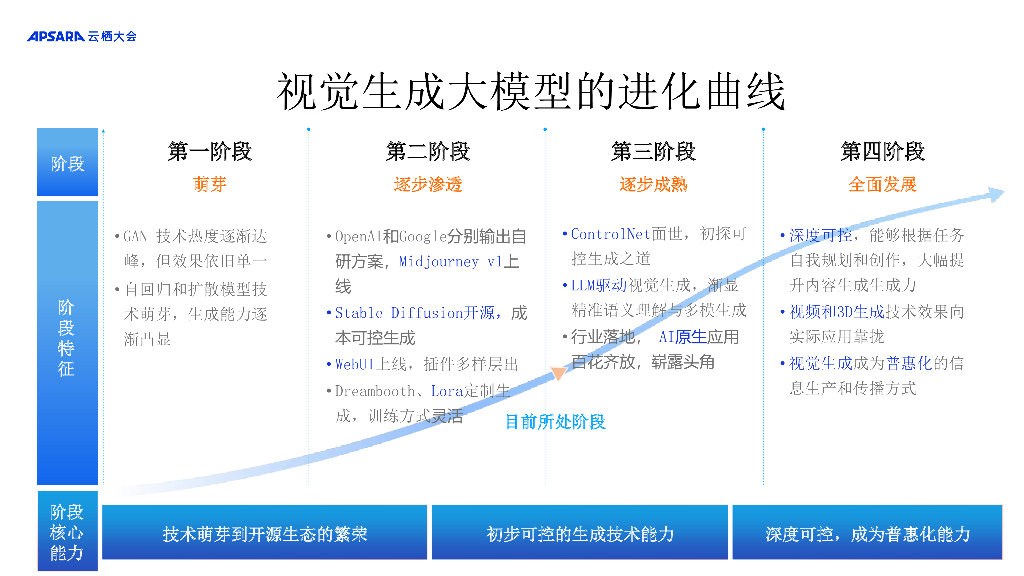Click the orange current-stage triangle marker

coord(558,373)
